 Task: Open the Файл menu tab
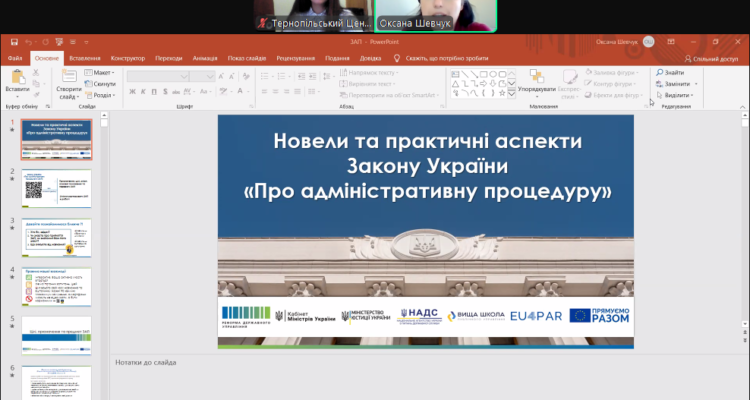pyautogui.click(x=15, y=59)
